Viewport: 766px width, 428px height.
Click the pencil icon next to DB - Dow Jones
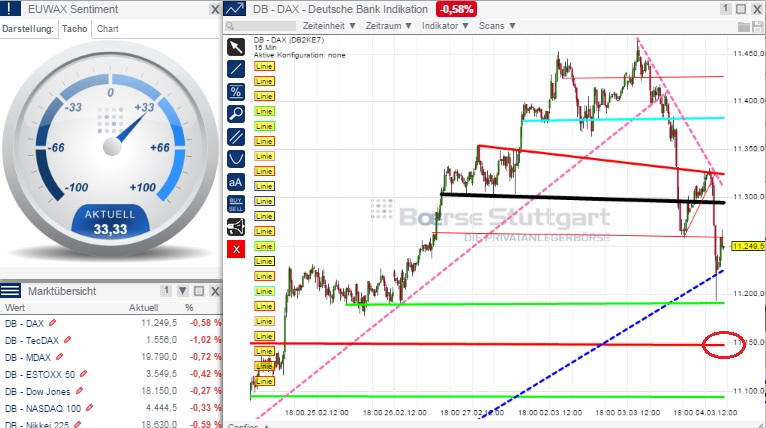click(x=79, y=391)
